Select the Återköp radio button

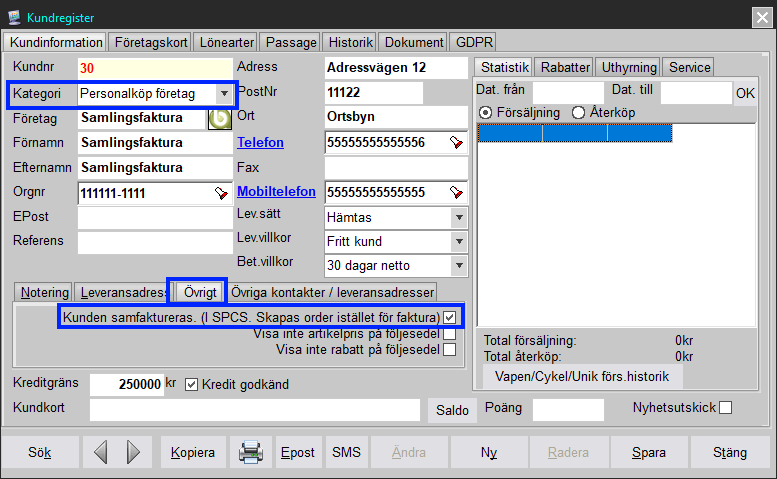(x=578, y=112)
